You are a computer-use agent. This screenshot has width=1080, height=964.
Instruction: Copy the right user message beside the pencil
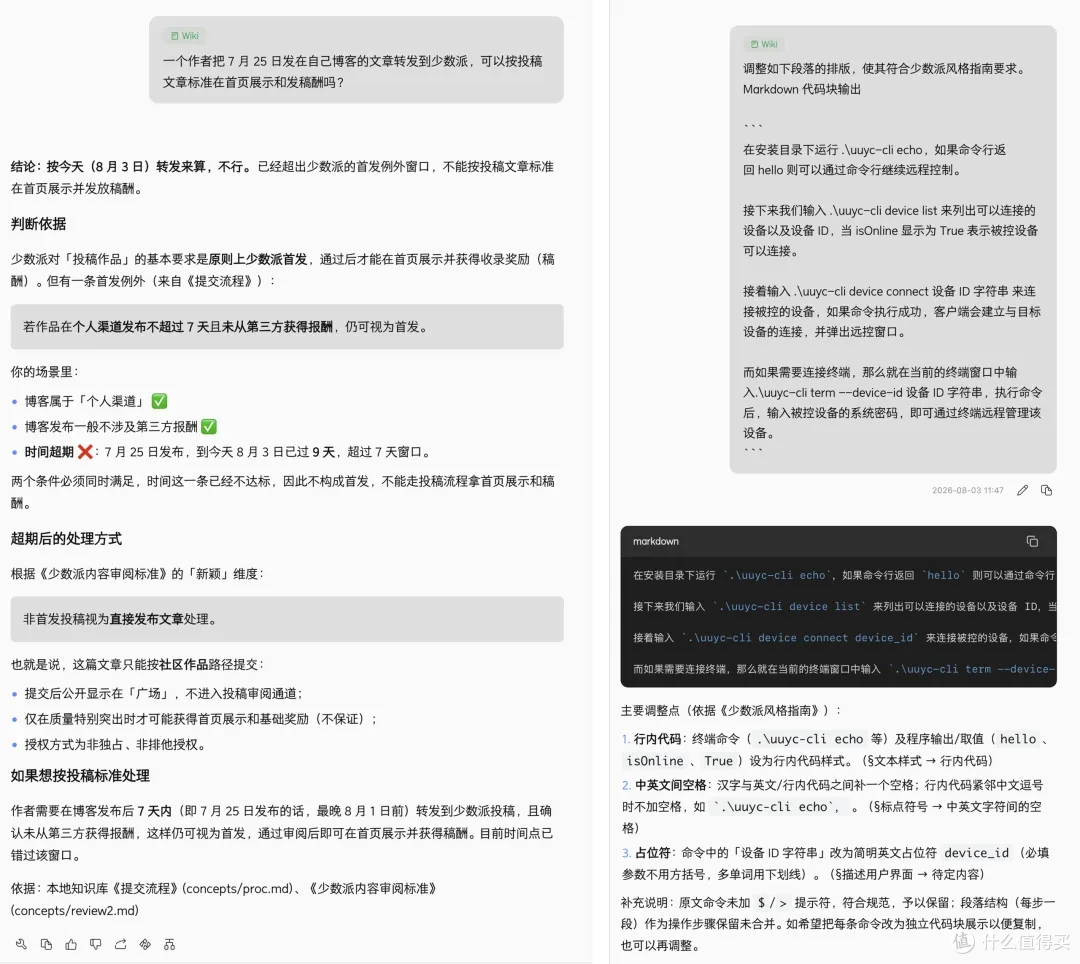1046,490
